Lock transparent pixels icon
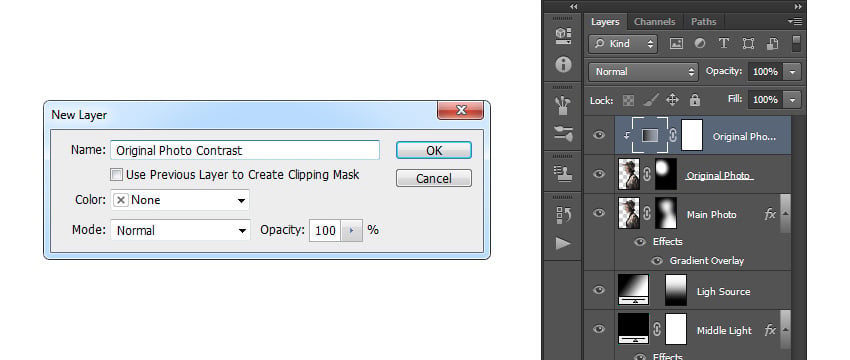850x360 pixels. click(628, 100)
